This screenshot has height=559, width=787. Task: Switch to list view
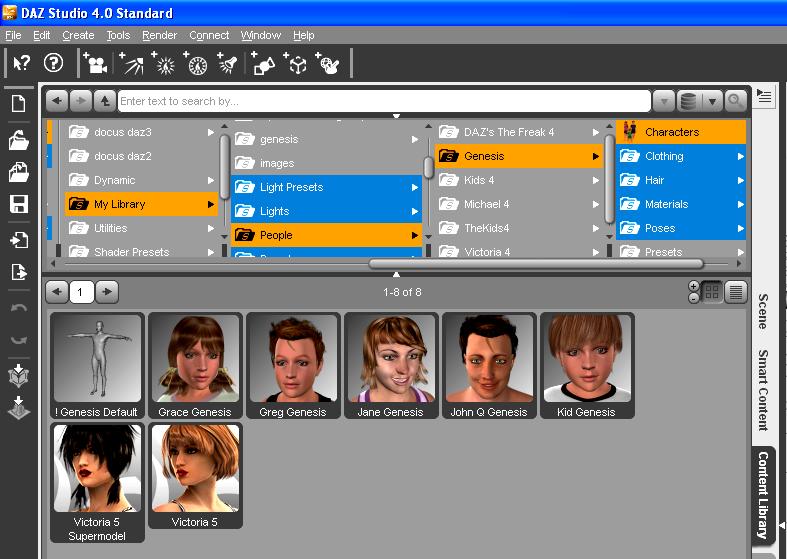click(736, 292)
